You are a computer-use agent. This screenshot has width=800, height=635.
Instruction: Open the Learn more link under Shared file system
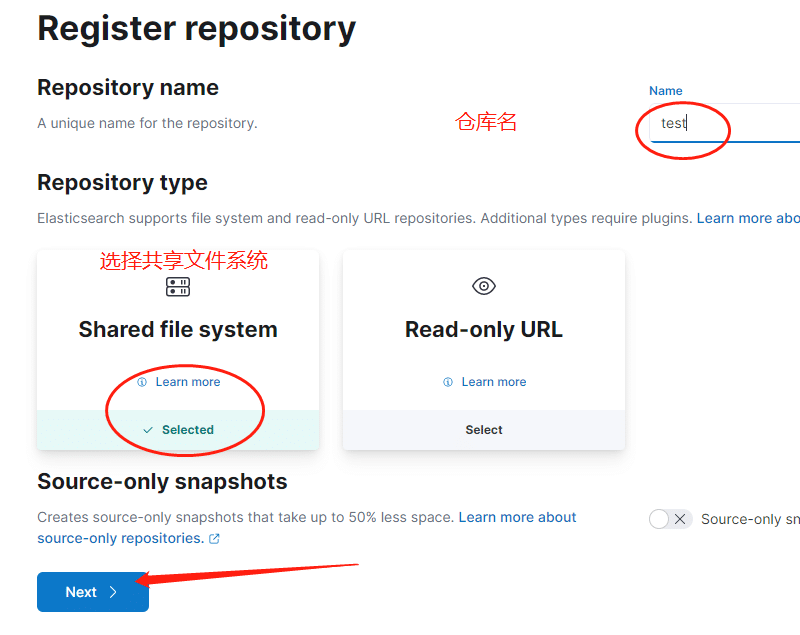(188, 381)
